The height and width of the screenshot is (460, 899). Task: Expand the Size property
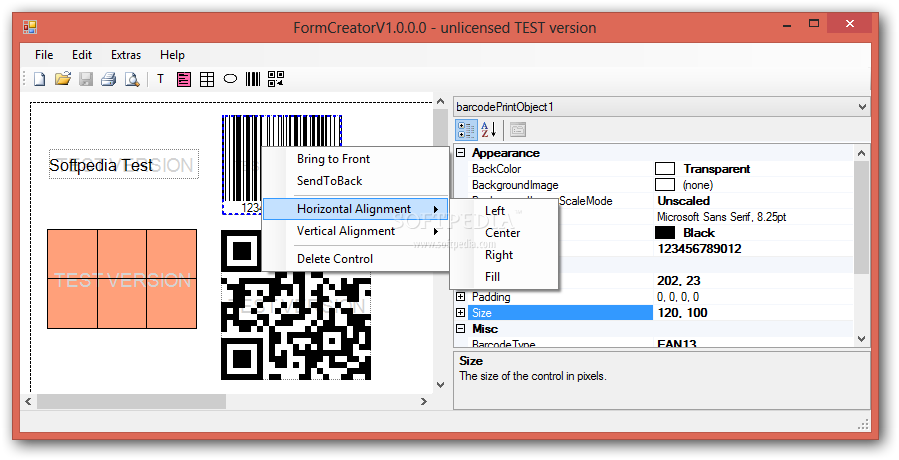click(x=460, y=313)
